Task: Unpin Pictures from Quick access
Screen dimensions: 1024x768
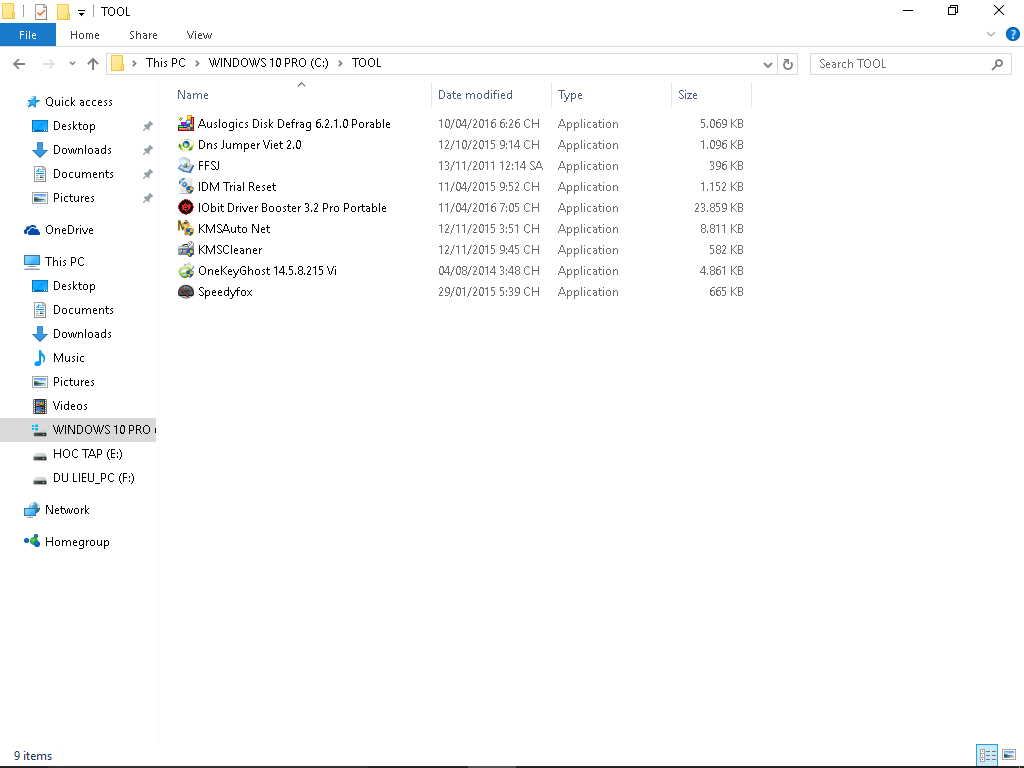Action: 148,198
